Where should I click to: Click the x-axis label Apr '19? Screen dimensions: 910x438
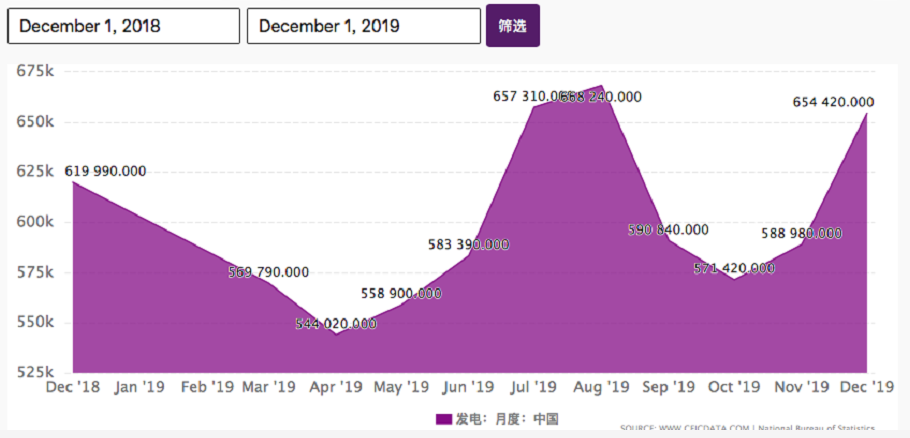[337, 386]
